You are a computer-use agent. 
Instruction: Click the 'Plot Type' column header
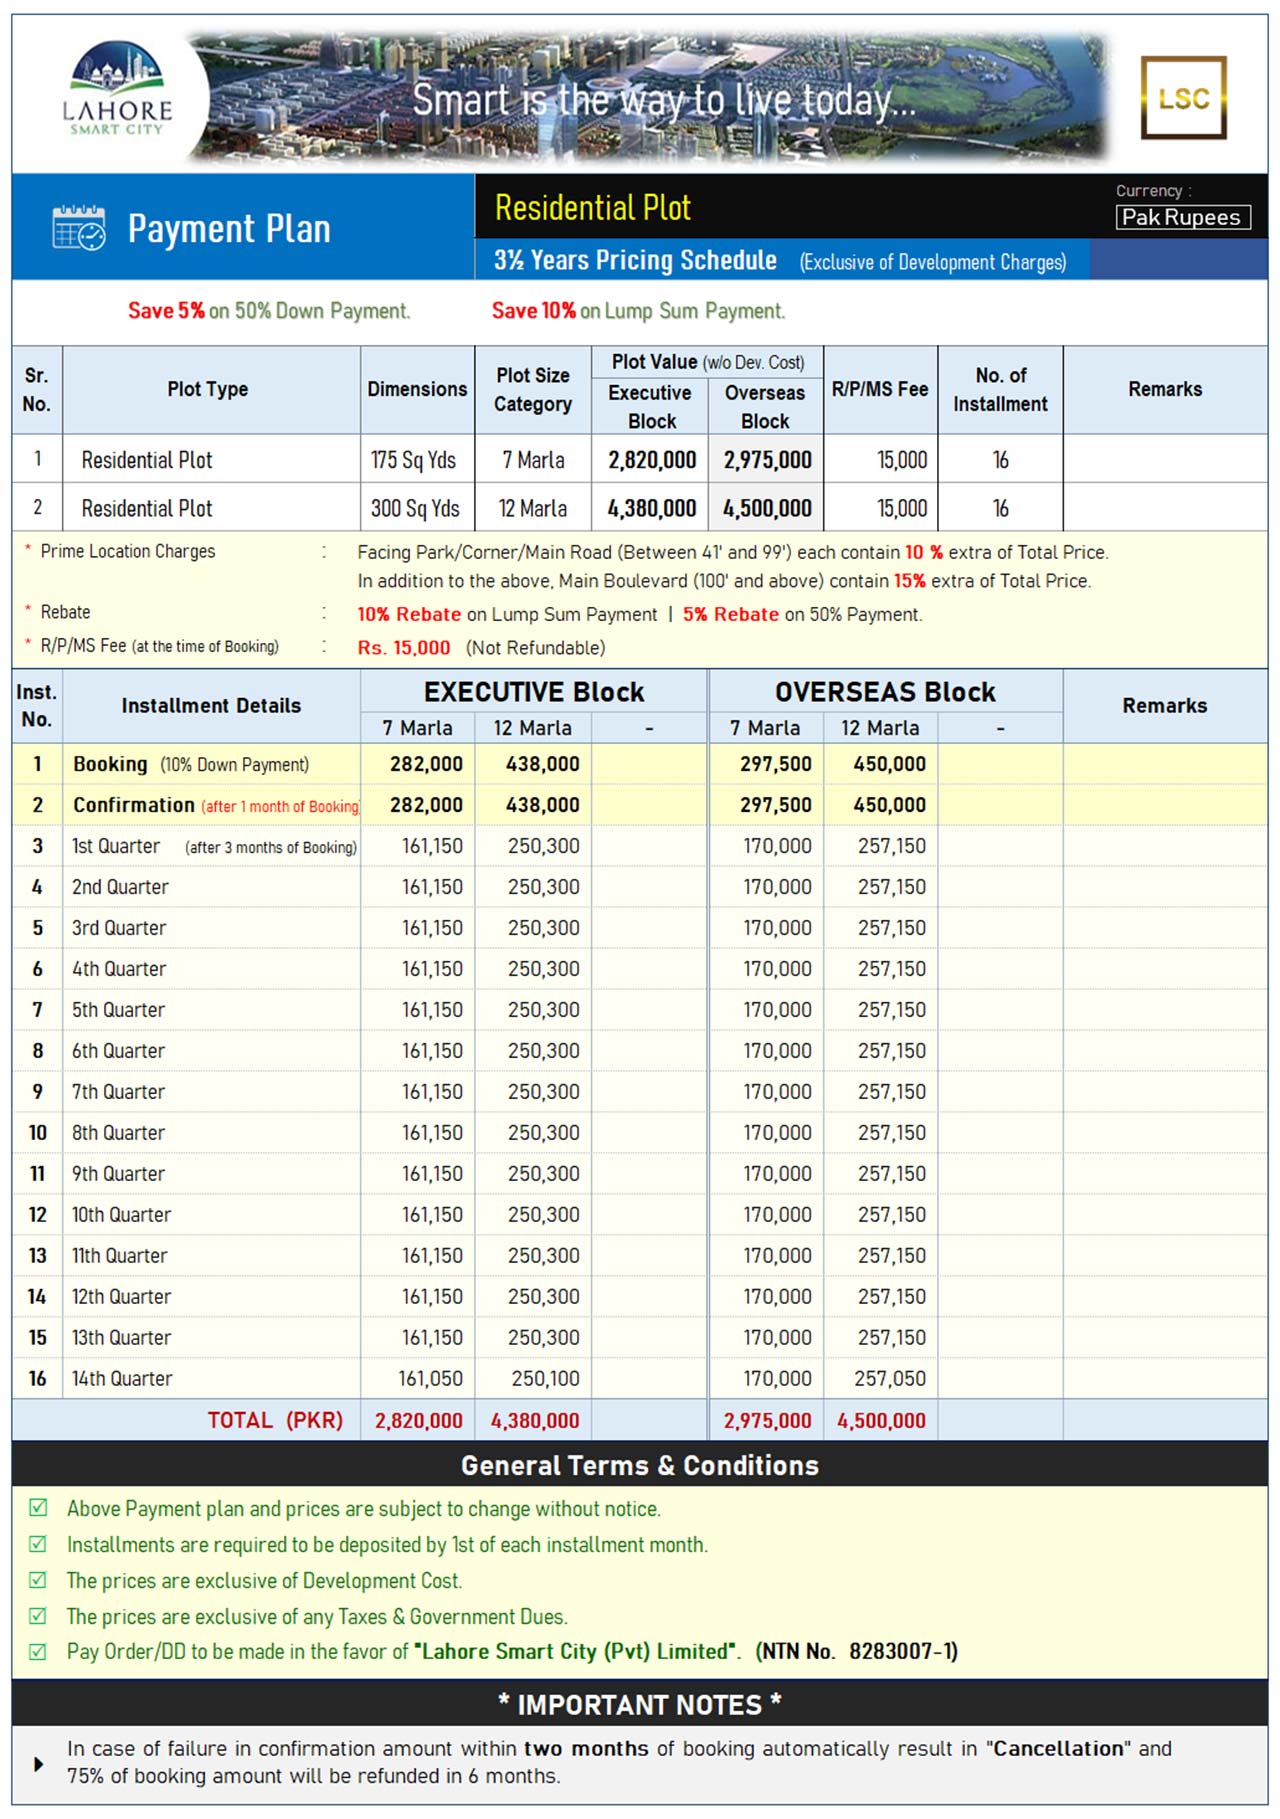[x=208, y=389]
